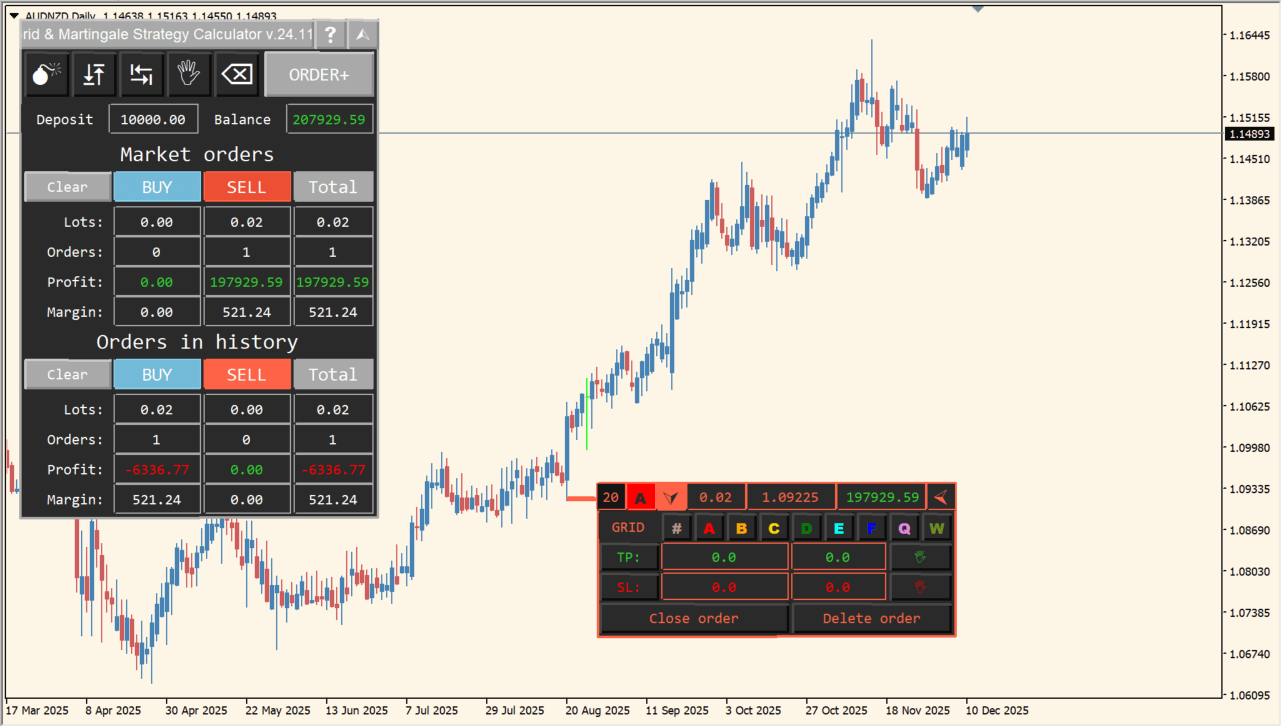Toggle the SELL filter under Orders in history
1281x726 pixels.
(247, 375)
